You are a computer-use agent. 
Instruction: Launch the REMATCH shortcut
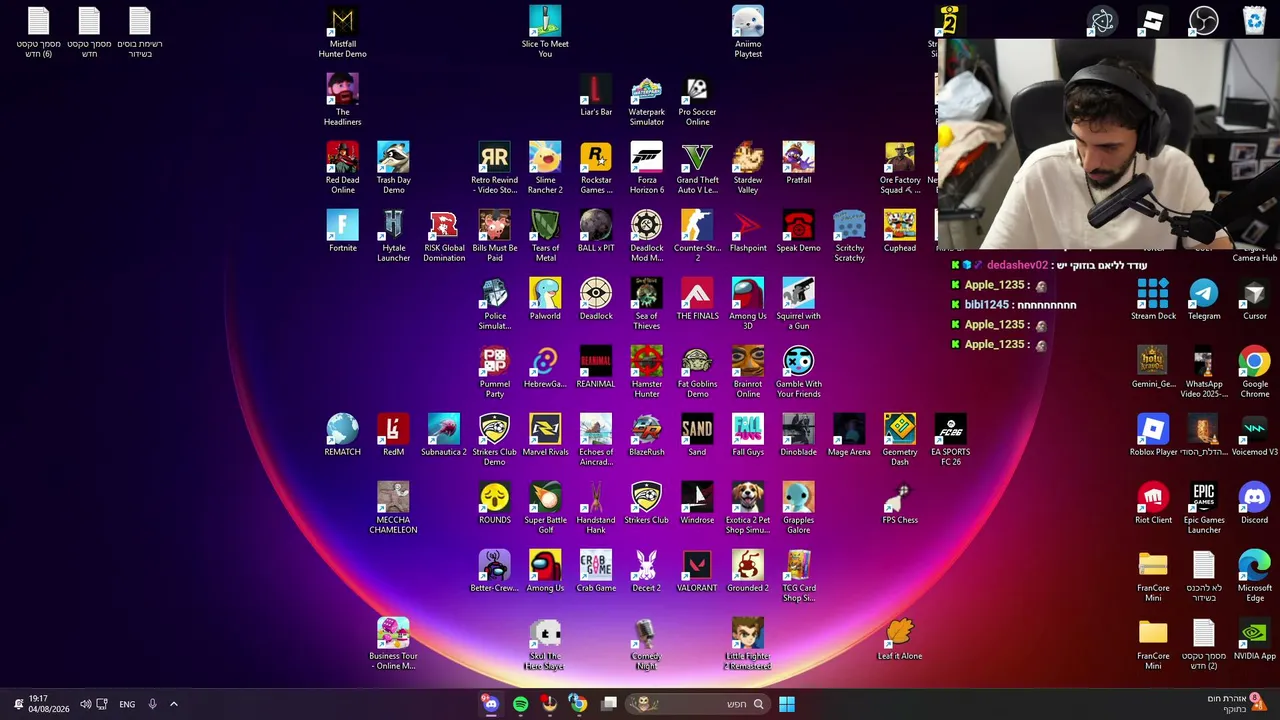[x=342, y=435]
